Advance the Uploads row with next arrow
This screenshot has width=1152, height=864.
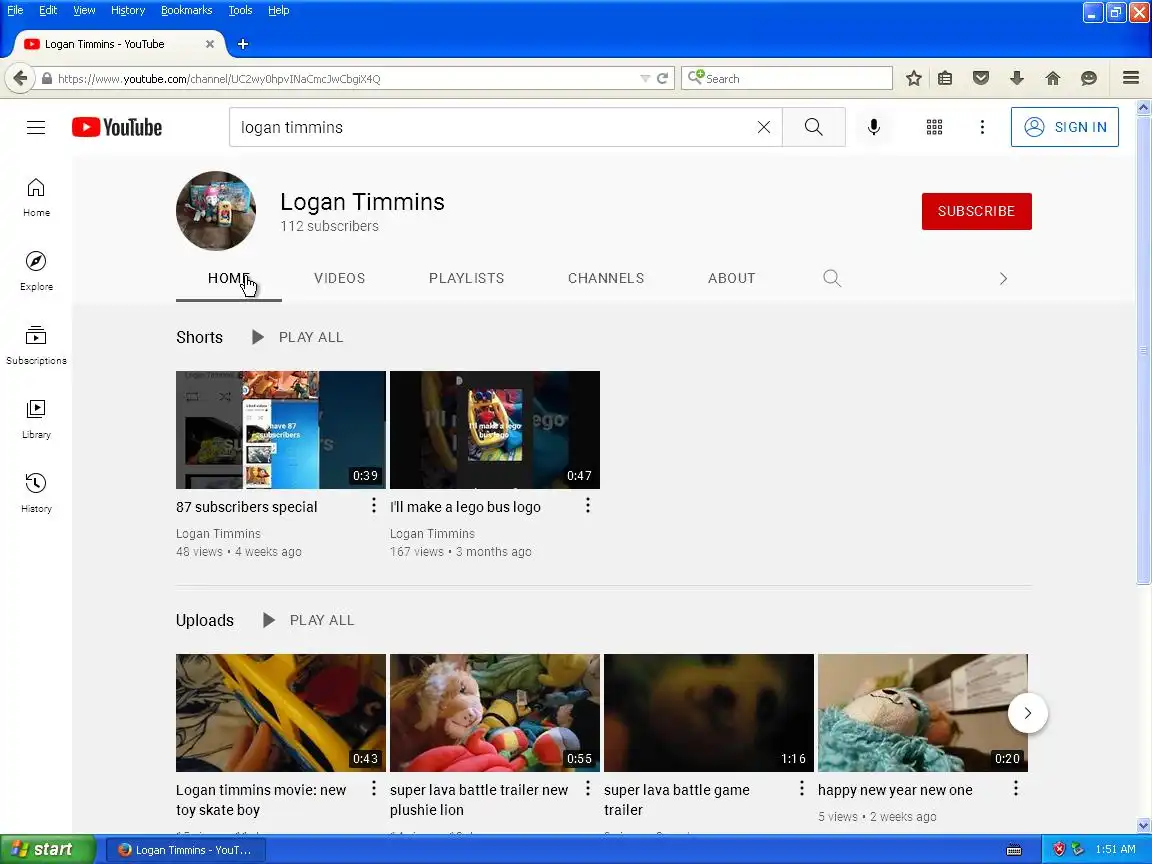coord(1027,713)
